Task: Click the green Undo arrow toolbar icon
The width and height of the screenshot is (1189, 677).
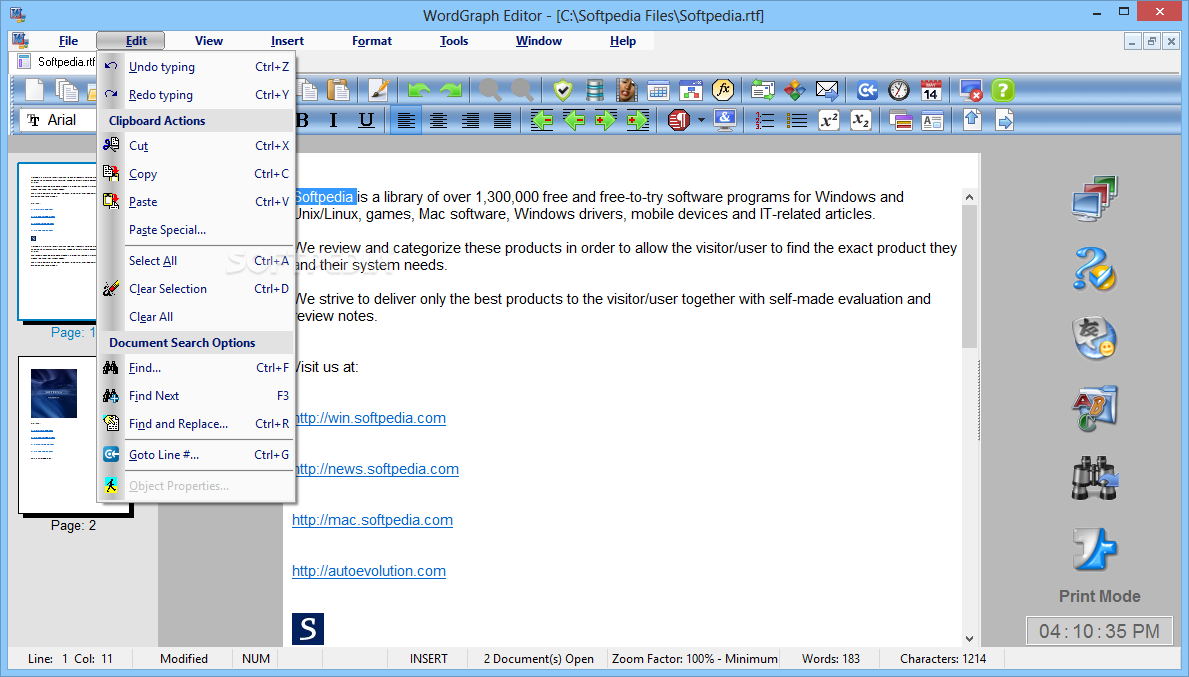Action: coord(419,90)
